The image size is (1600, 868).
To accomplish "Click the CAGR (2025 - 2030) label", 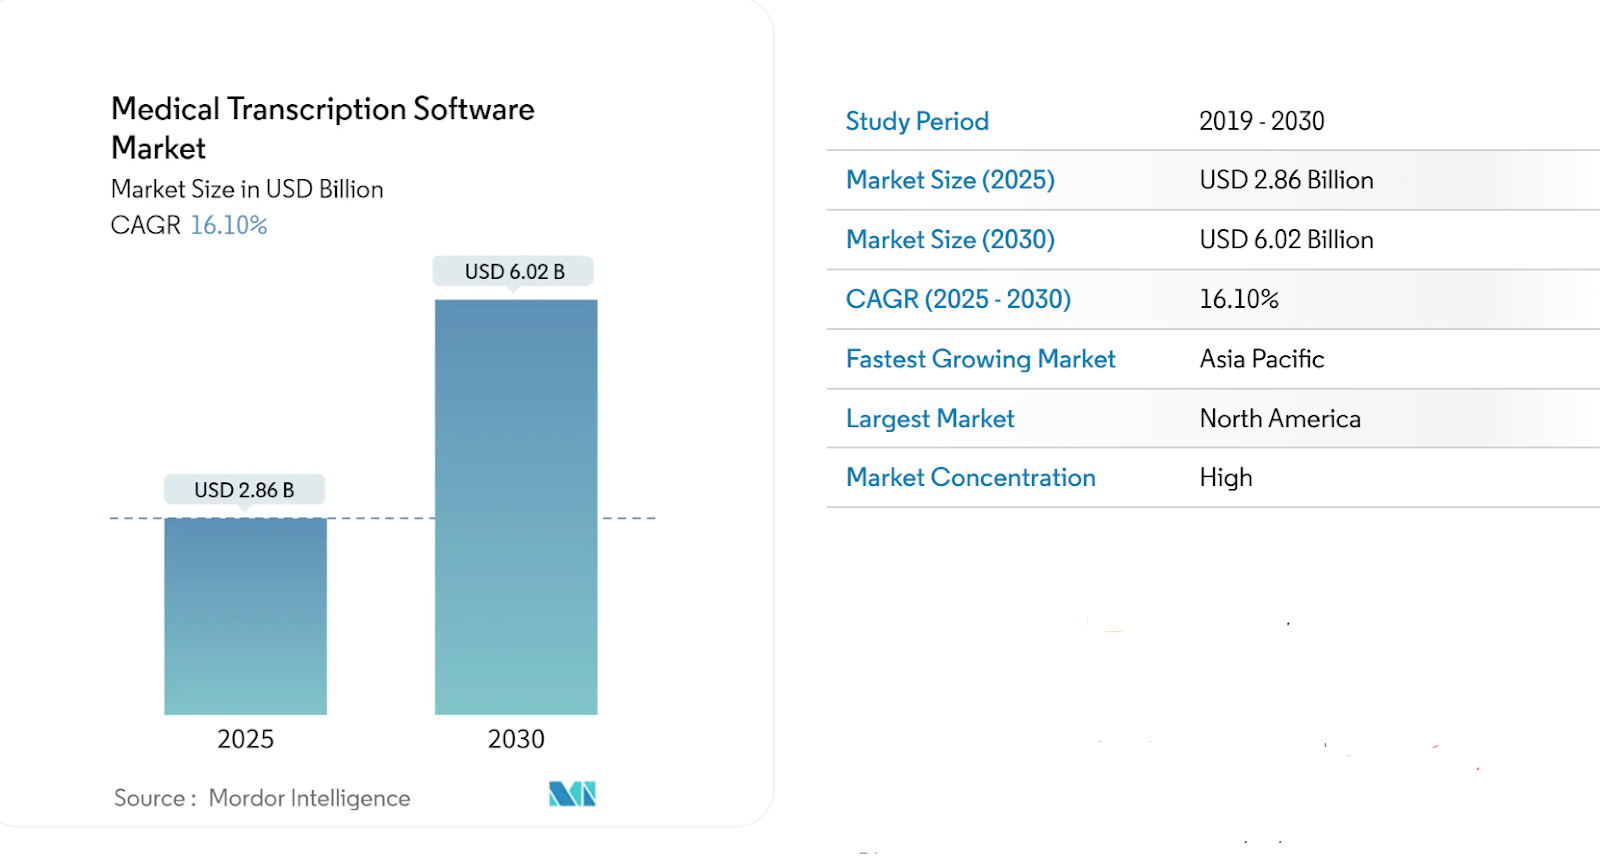I will [x=958, y=299].
